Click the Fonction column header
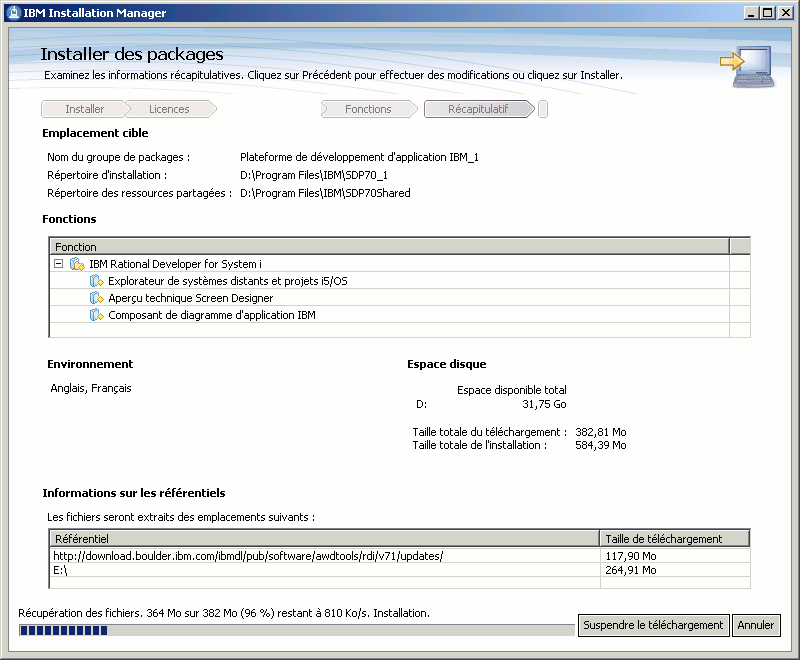The image size is (800, 660). pyautogui.click(x=390, y=247)
